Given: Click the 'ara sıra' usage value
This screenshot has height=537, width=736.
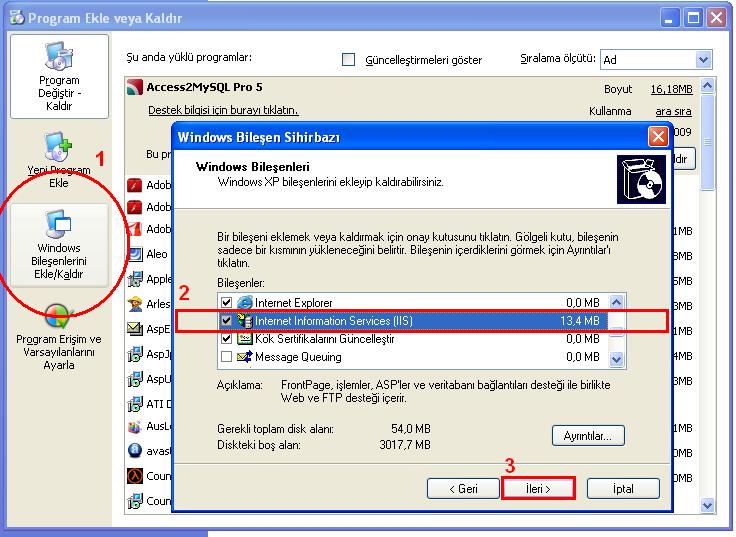Looking at the screenshot, I should (673, 111).
